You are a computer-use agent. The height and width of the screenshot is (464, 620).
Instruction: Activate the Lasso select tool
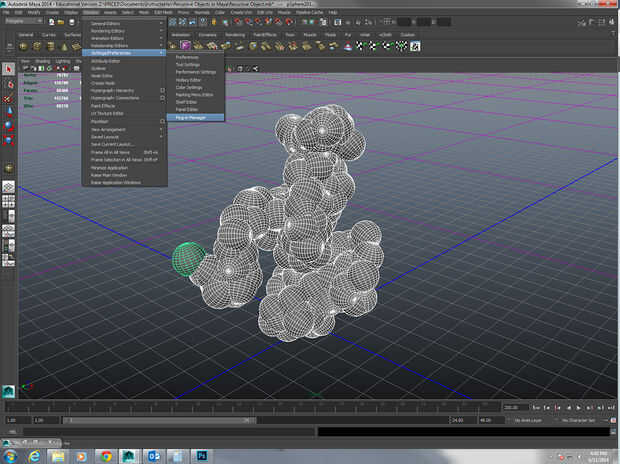pos(9,83)
